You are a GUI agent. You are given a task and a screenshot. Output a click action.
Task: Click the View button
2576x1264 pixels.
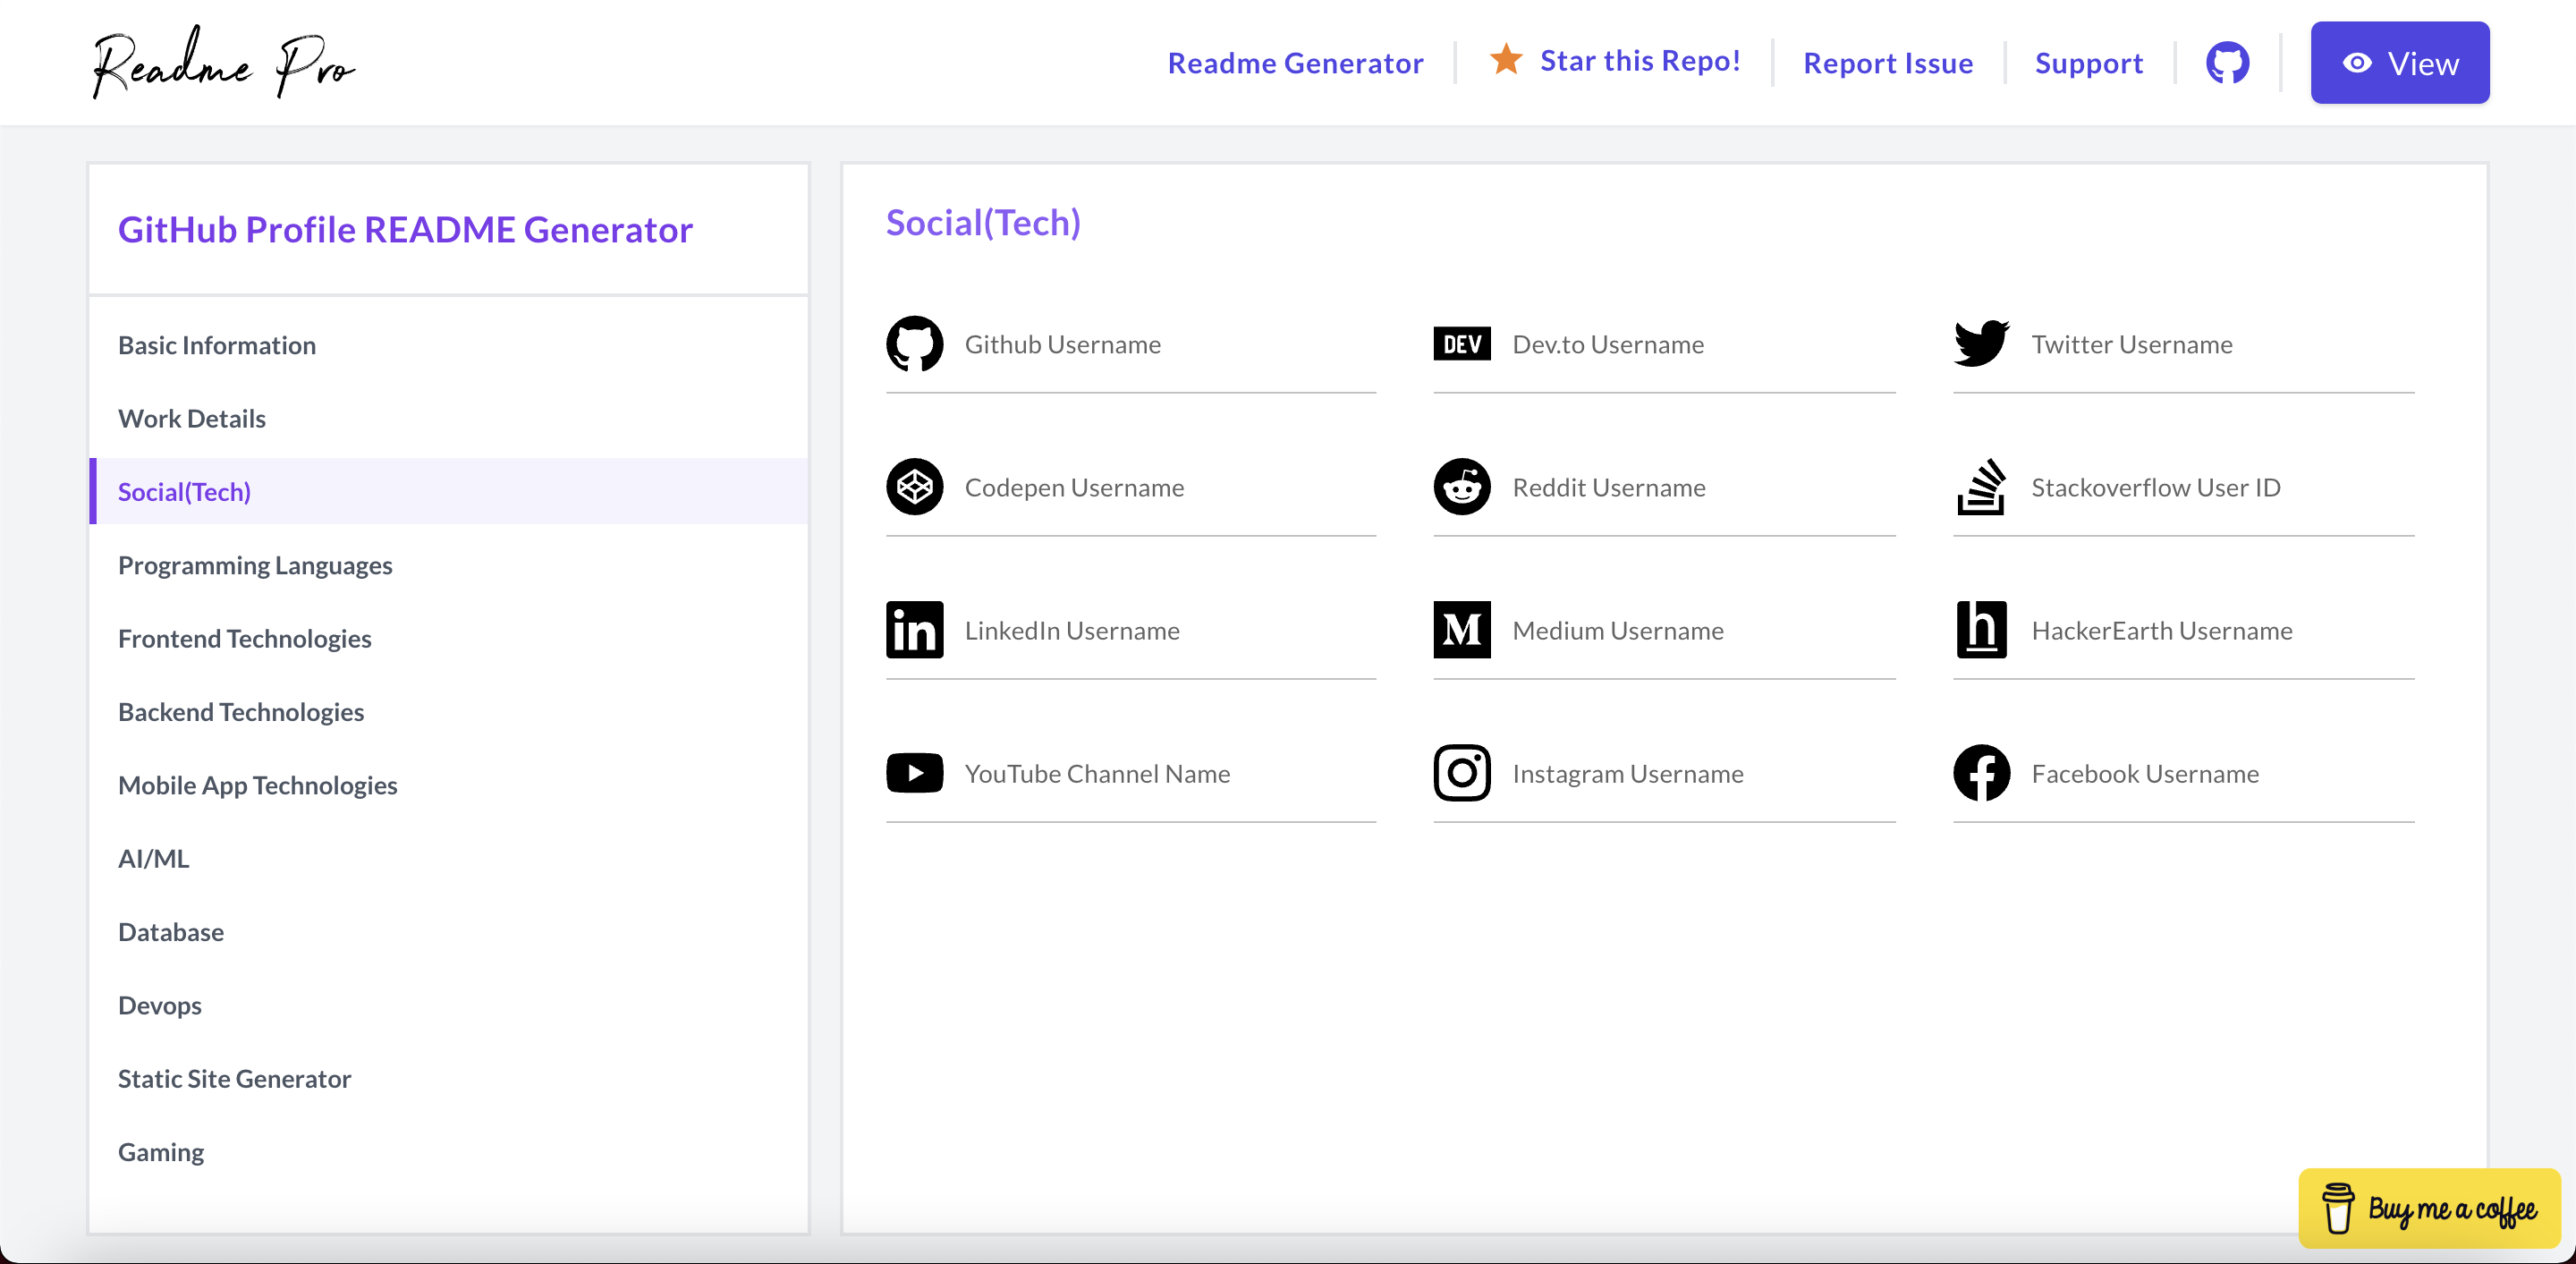[x=2400, y=62]
